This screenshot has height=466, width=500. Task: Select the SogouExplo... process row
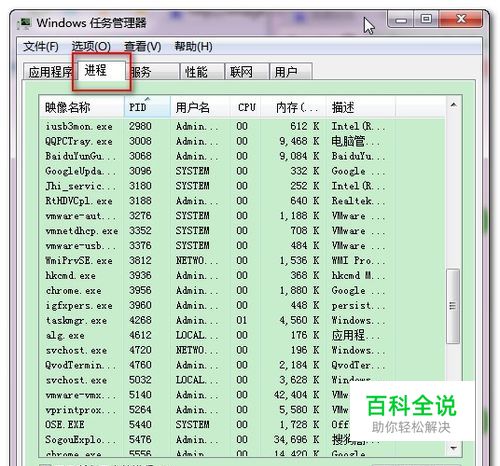pyautogui.click(x=242, y=439)
